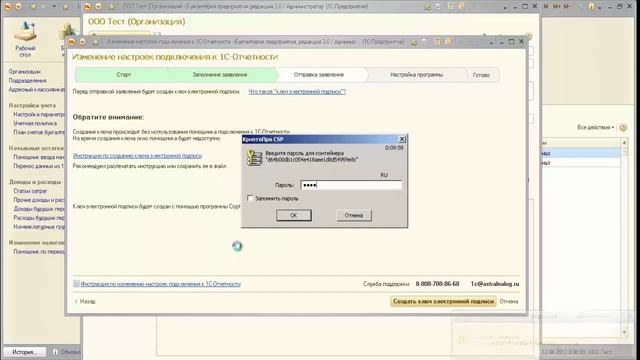Image resolution: width=640 pixels, height=360 pixels.
Task: Click the scrollbar down arrow in the right list
Action: pos(624,332)
